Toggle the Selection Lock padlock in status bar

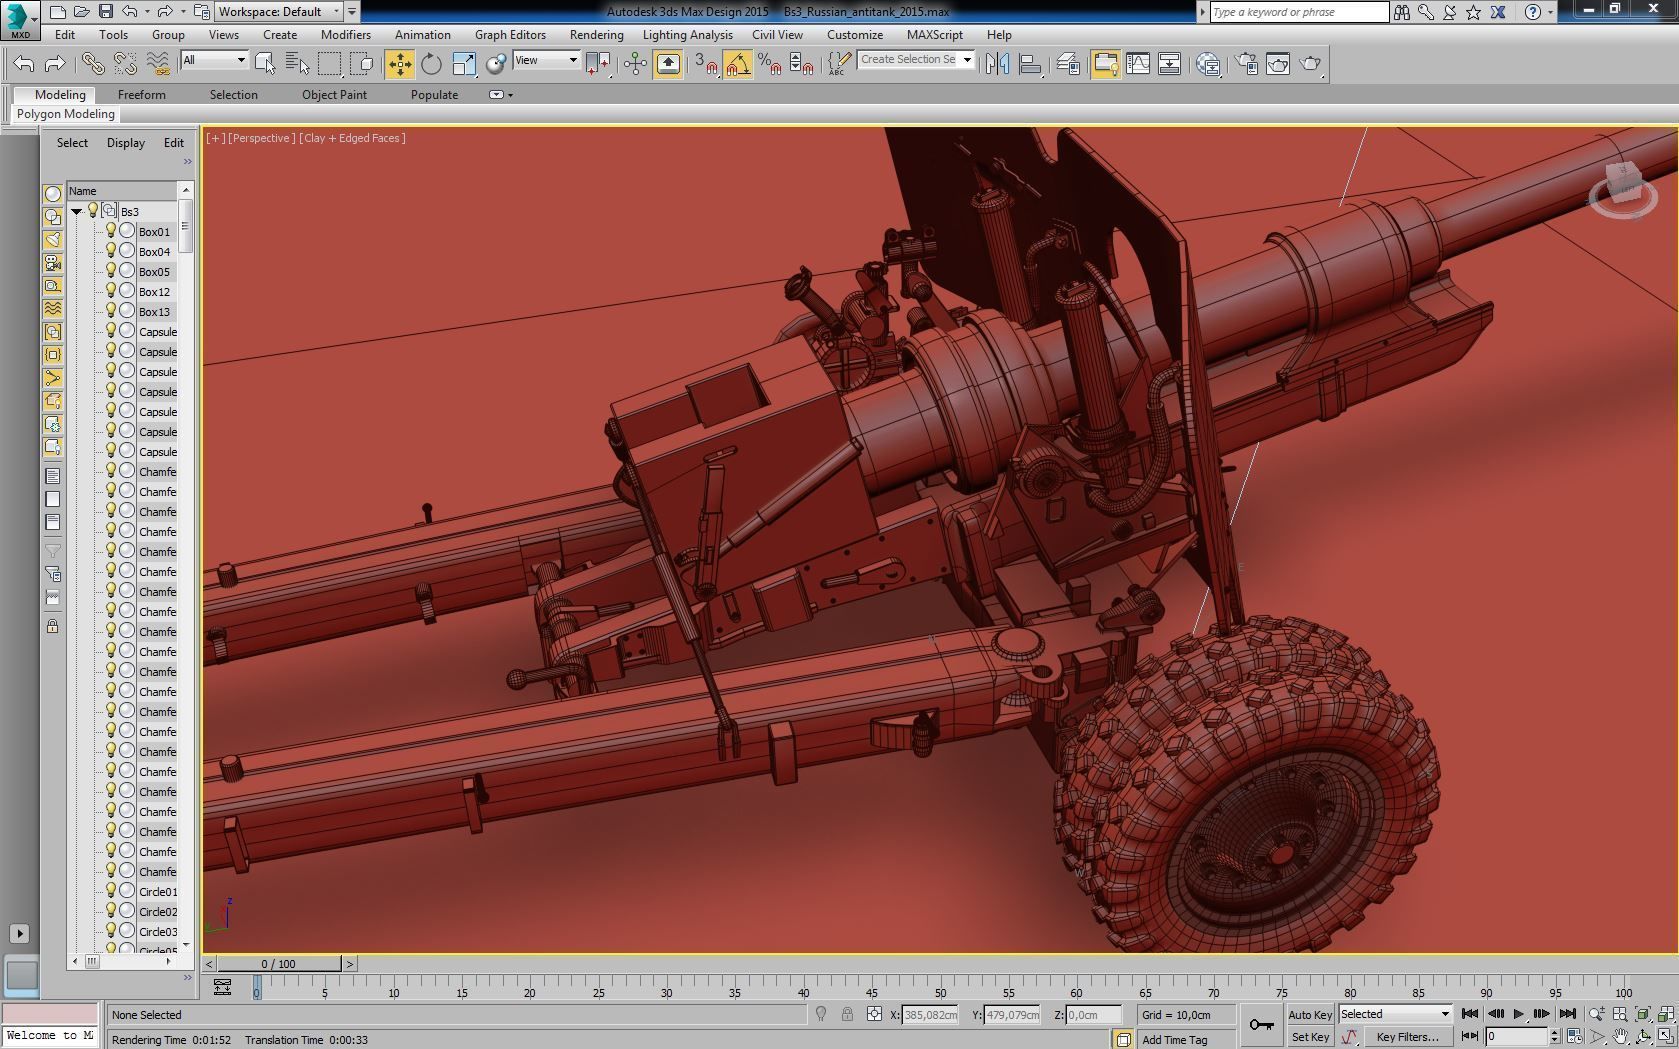(x=847, y=1014)
